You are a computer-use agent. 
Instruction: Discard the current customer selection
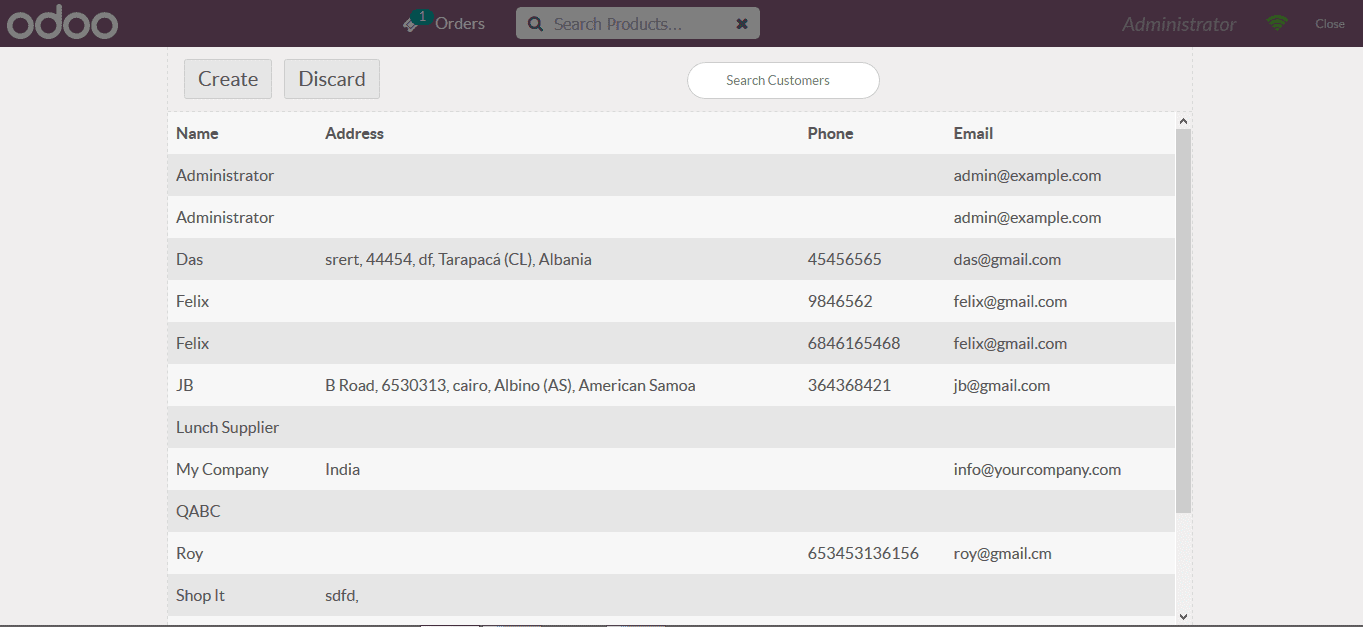click(331, 78)
